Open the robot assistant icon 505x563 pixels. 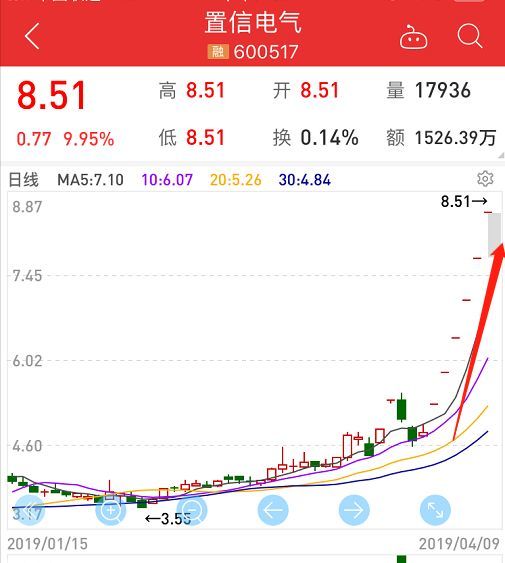(x=413, y=37)
